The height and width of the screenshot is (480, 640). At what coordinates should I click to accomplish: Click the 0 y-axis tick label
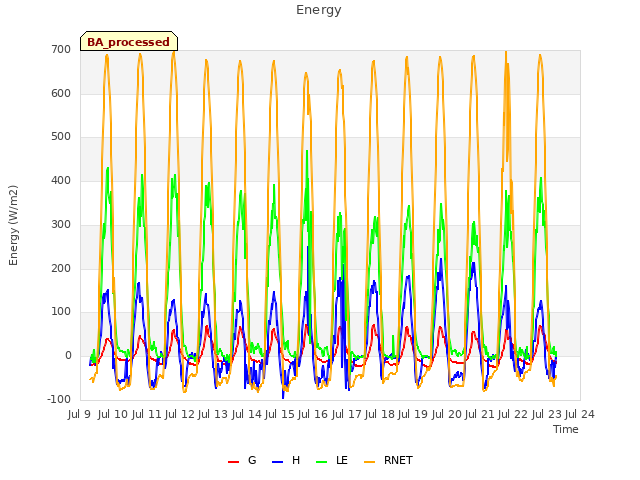coord(68,356)
